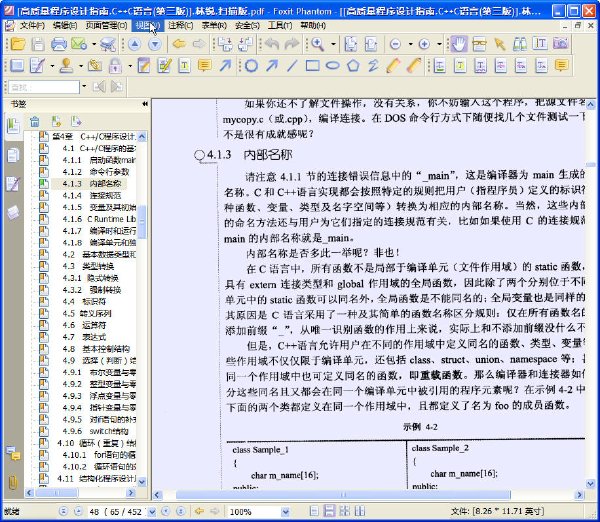
Task: Jump to bookmark 4.1.4 连接规范
Action: coord(92,196)
